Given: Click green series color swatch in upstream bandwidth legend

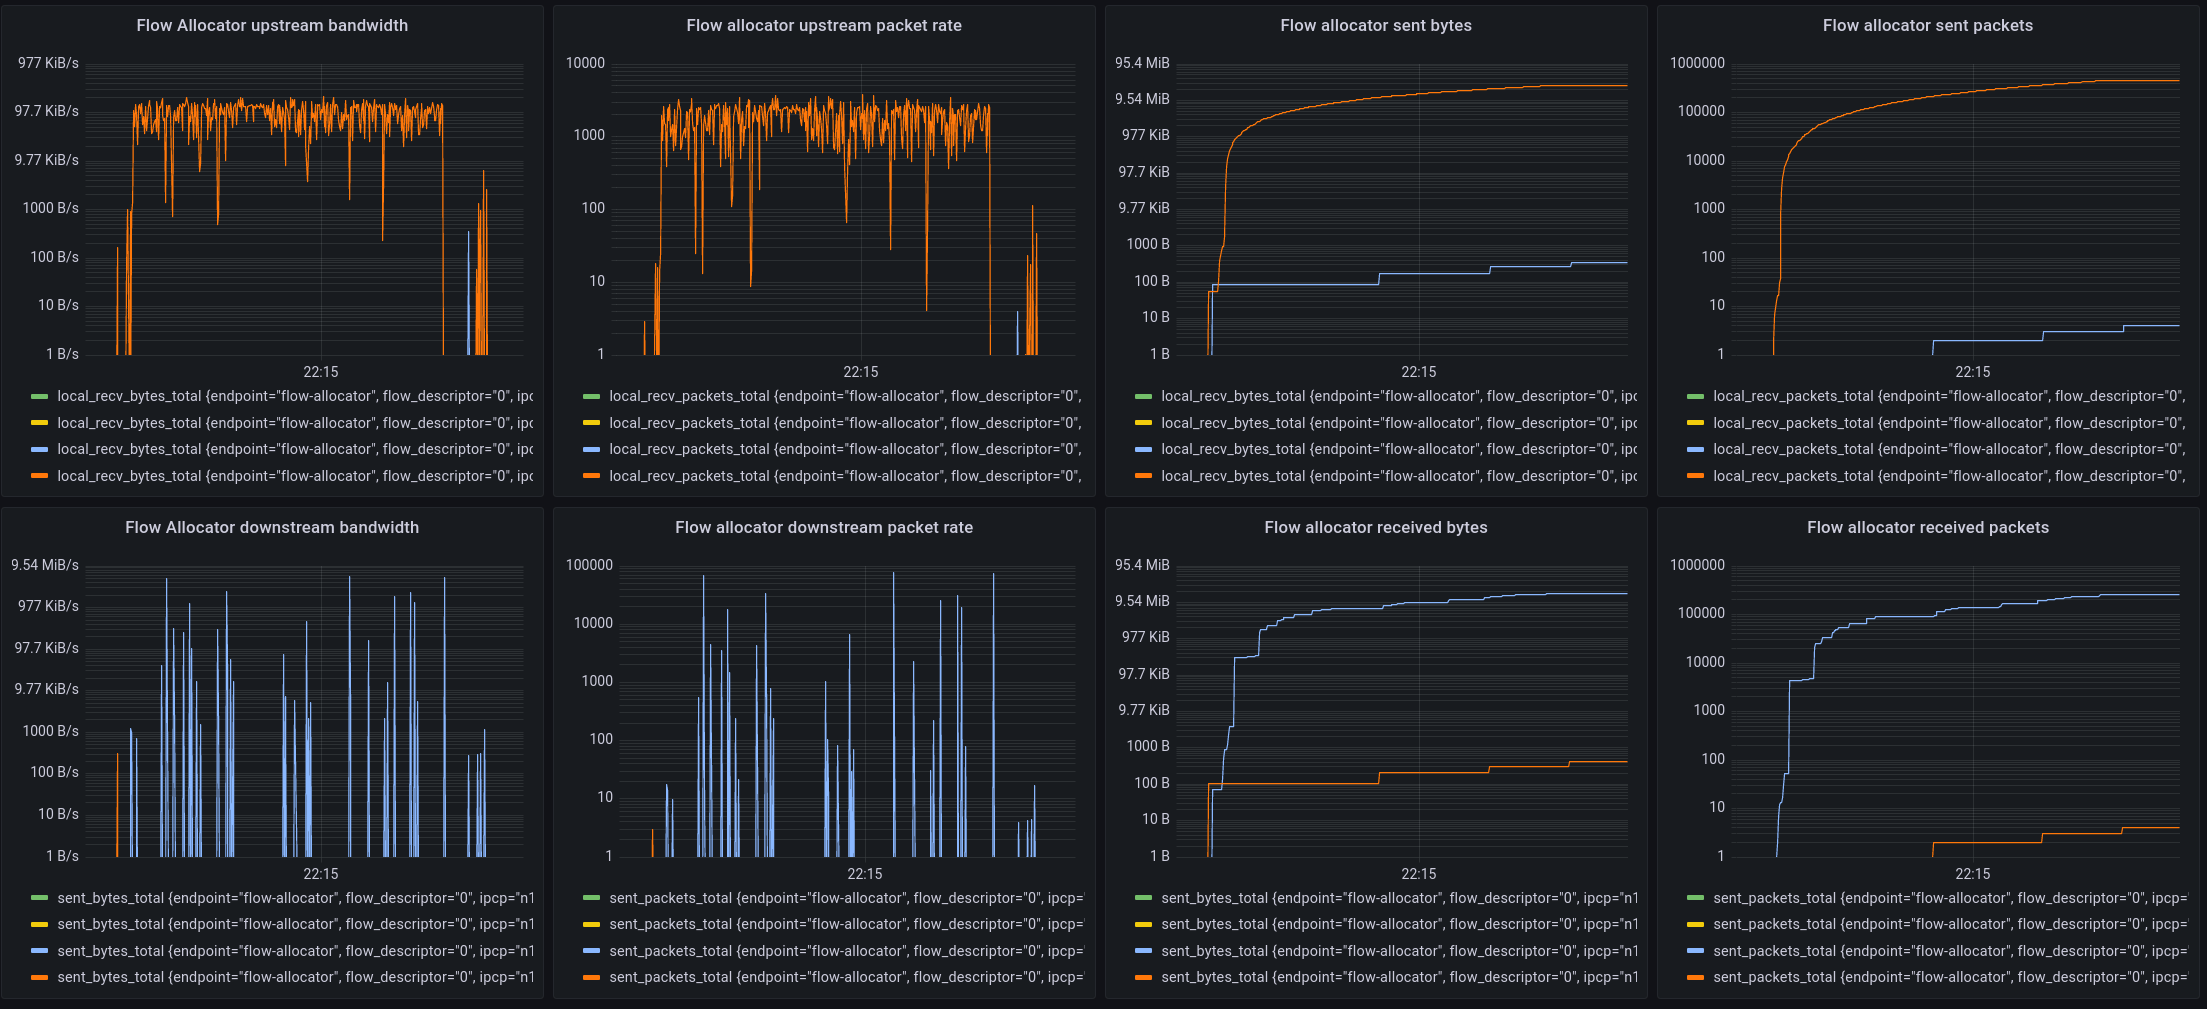Looking at the screenshot, I should coord(40,397).
